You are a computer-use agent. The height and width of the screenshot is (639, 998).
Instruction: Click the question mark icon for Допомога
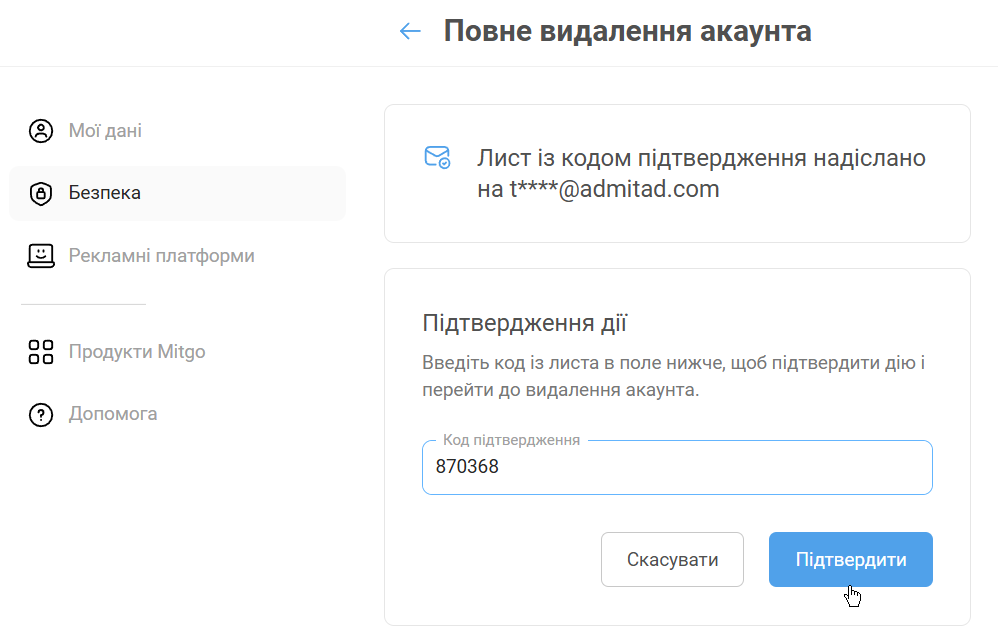click(40, 414)
